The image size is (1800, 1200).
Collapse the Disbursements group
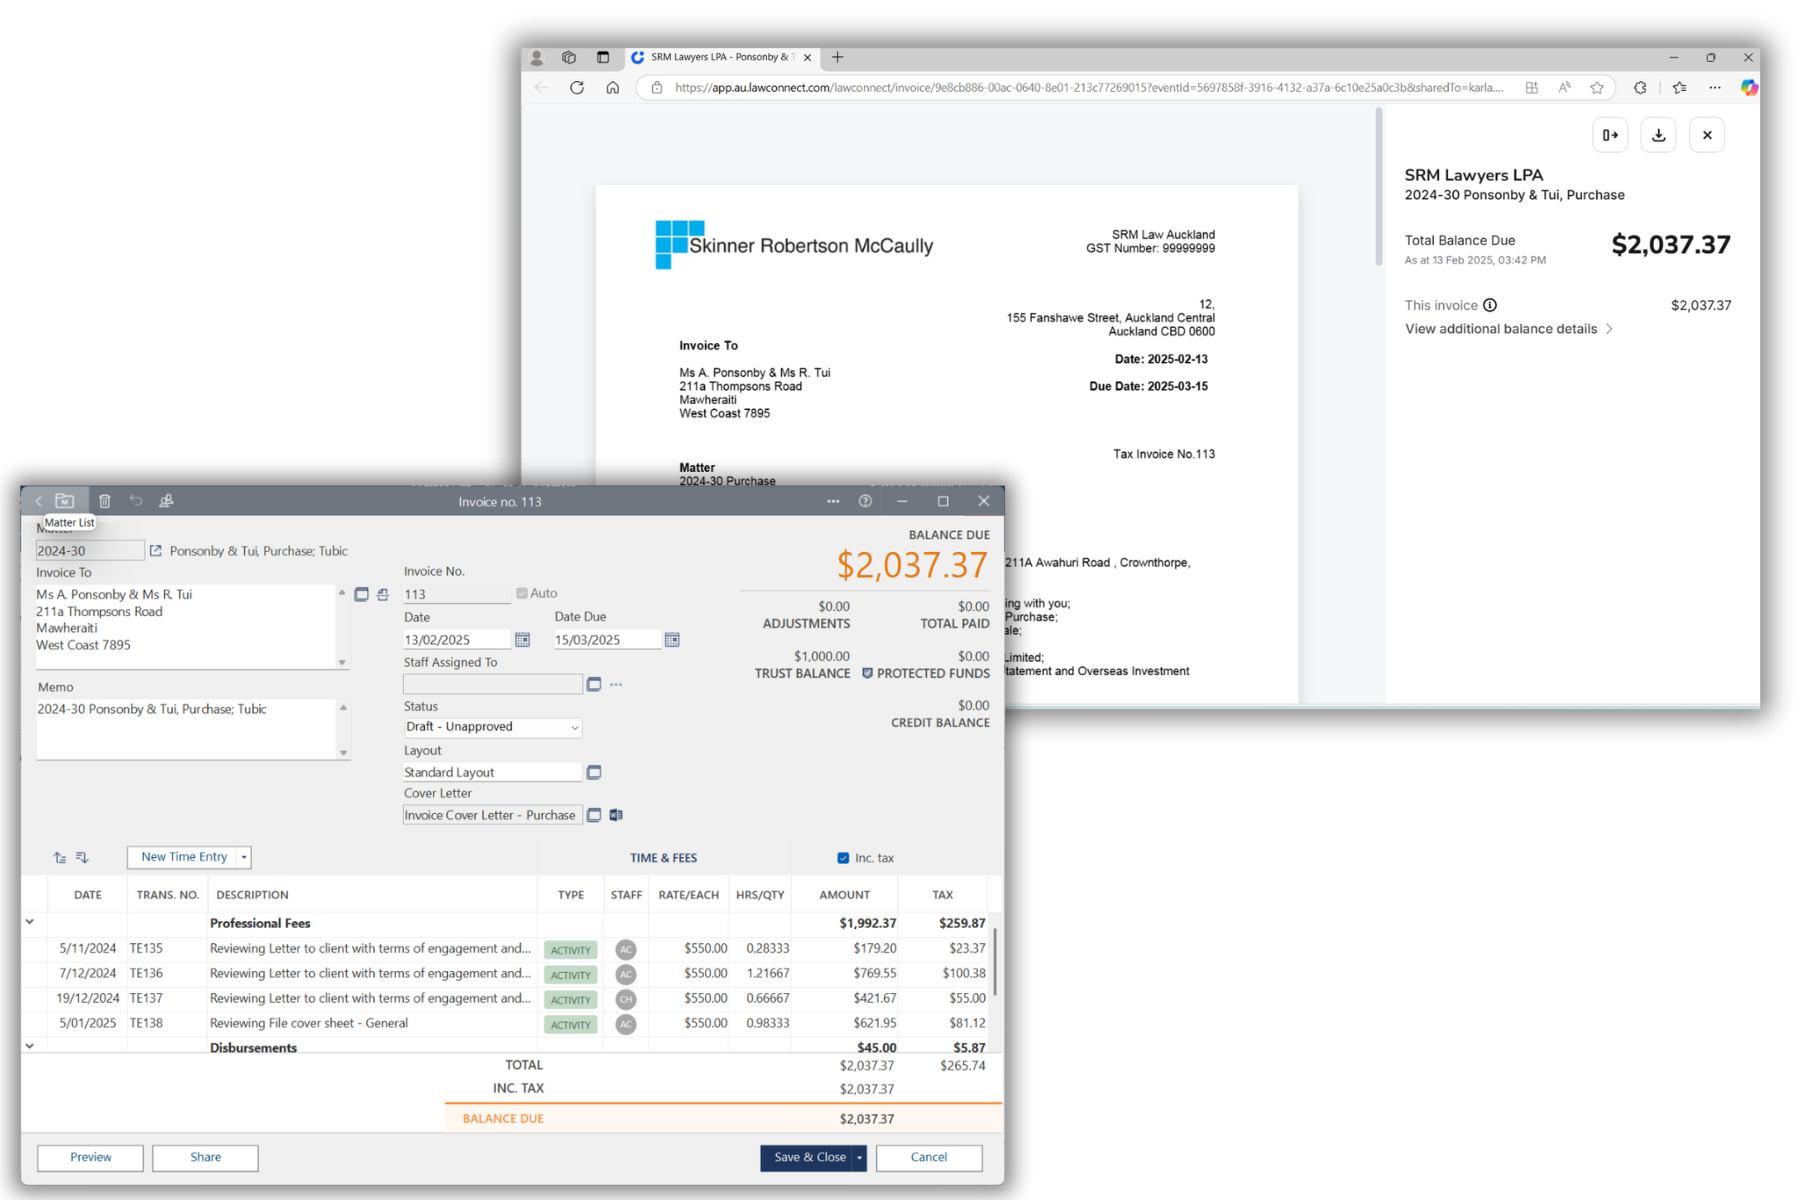tap(30, 1046)
